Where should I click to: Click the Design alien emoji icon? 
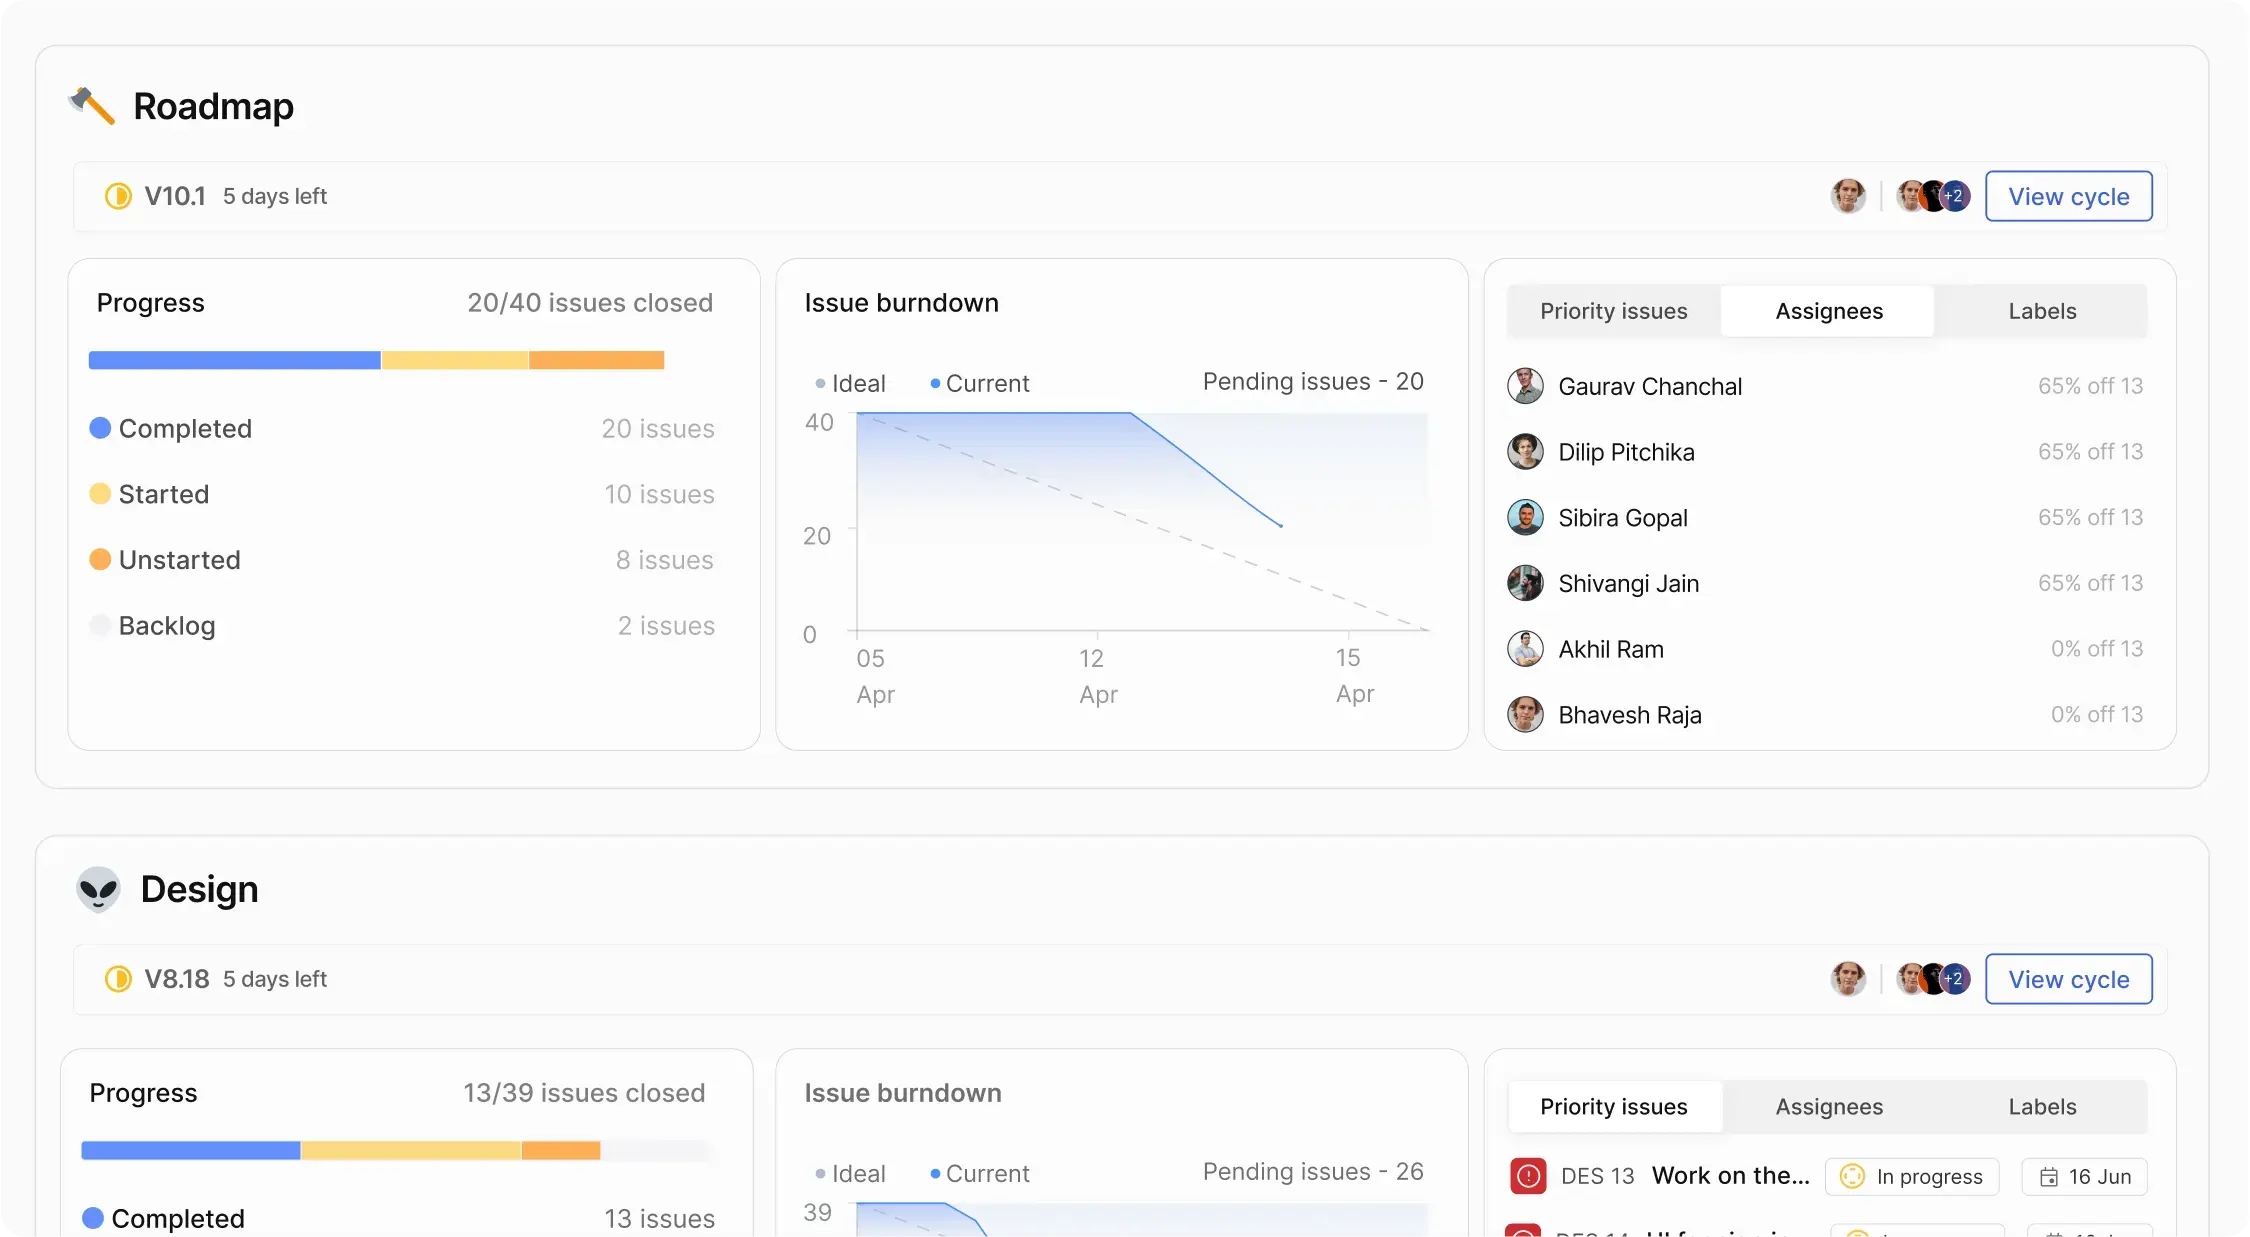coord(98,889)
